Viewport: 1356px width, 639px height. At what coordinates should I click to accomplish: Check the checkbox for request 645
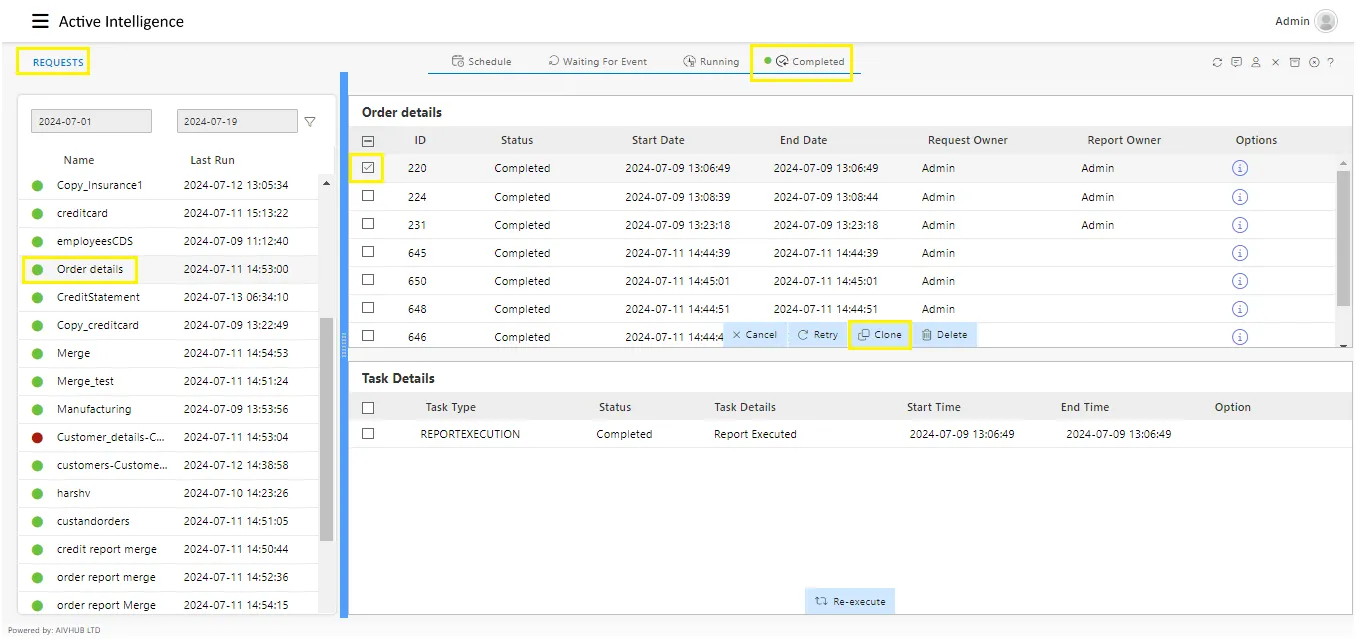(368, 252)
